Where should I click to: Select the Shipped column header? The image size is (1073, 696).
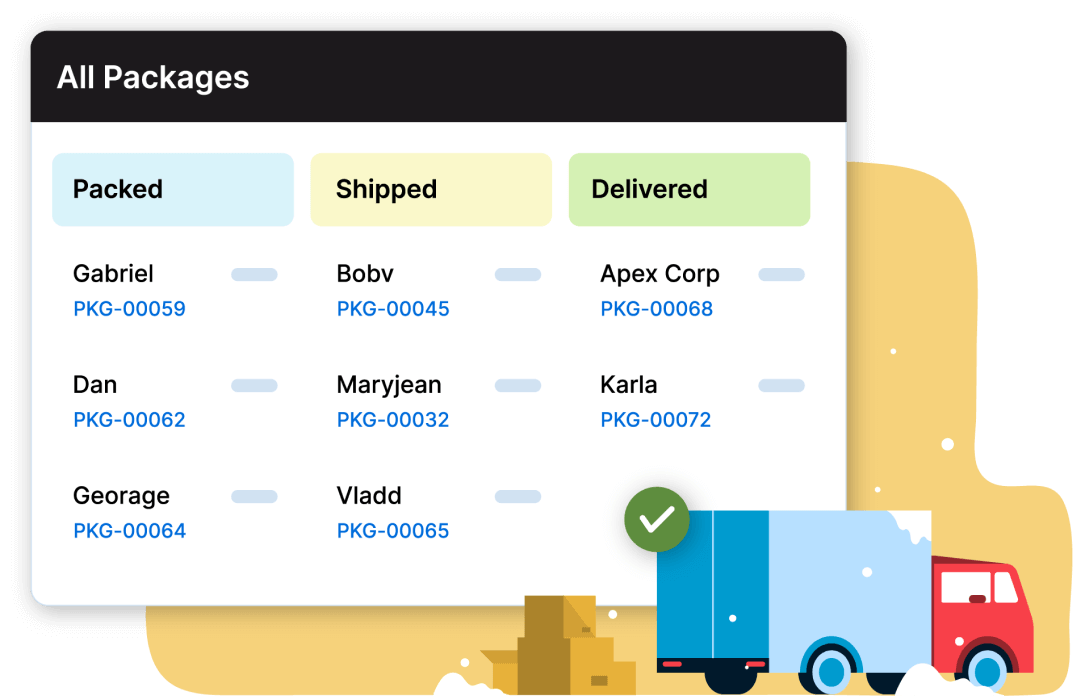[431, 190]
